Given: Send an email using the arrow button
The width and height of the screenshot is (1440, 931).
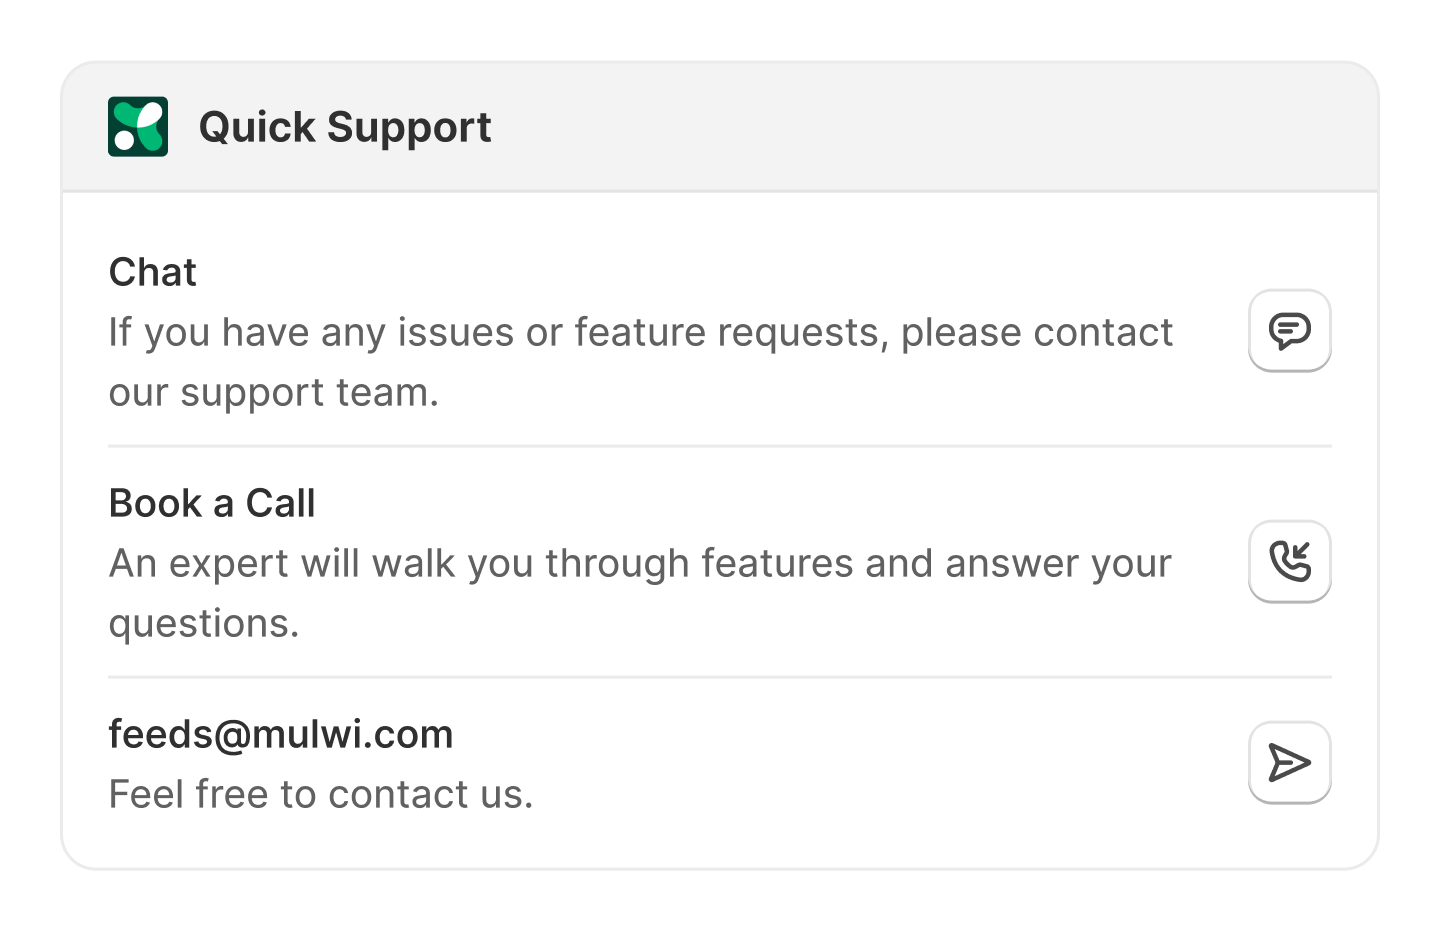Looking at the screenshot, I should coord(1290,762).
